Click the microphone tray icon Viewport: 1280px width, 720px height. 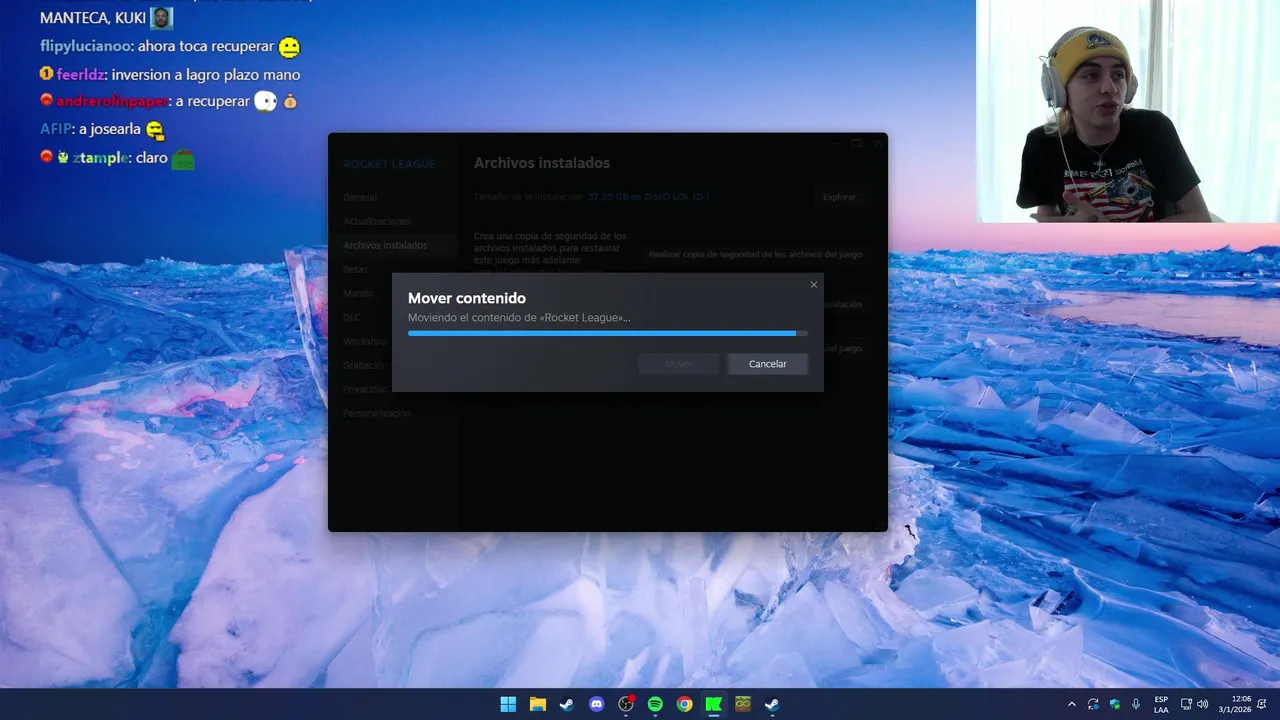pos(1136,704)
